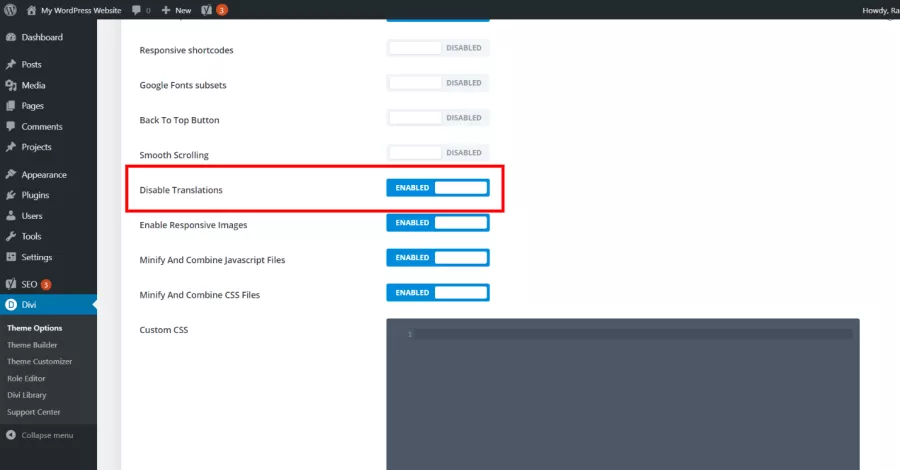The height and width of the screenshot is (470, 900).
Task: Turn off the Disable Translations switch
Action: pyautogui.click(x=438, y=188)
